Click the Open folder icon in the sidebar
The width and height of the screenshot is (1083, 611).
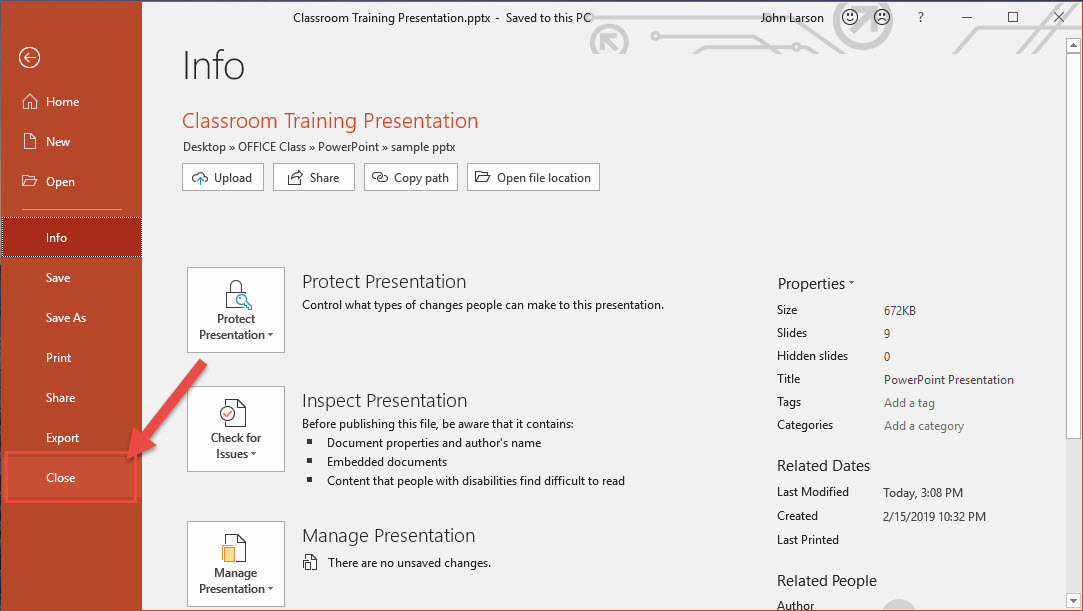[x=29, y=182]
